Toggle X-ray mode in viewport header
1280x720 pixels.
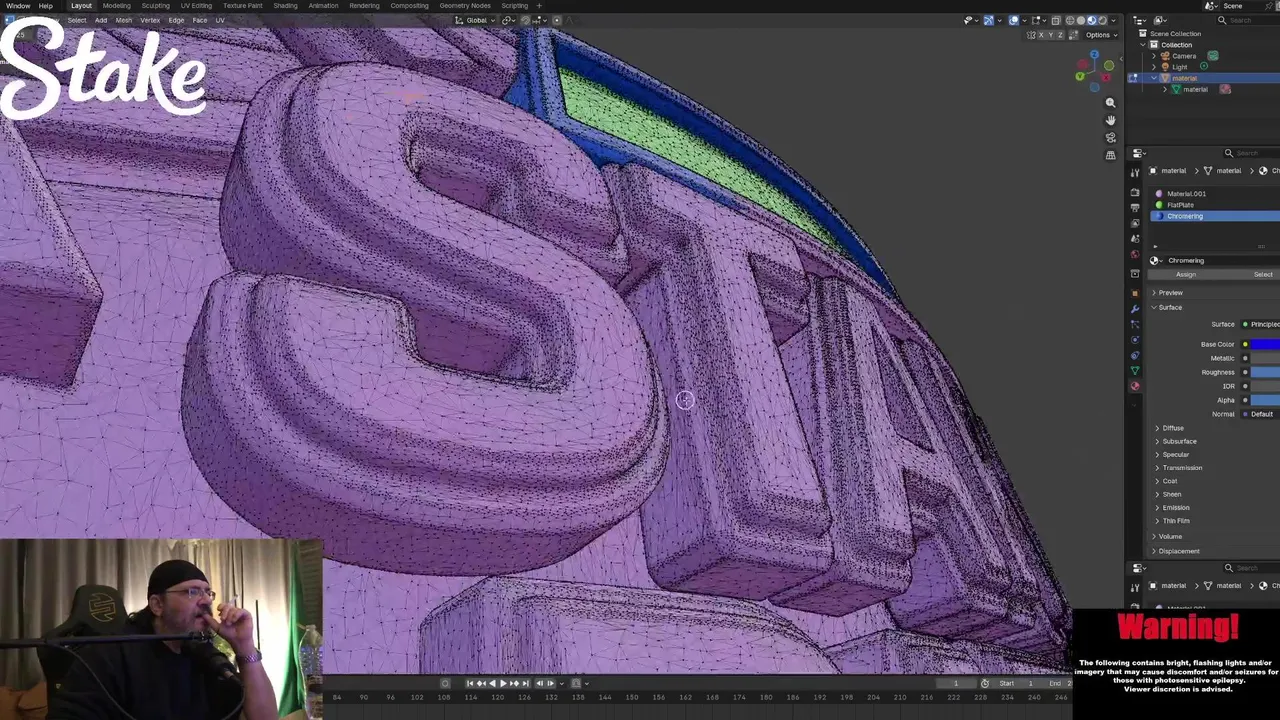pos(1056,20)
